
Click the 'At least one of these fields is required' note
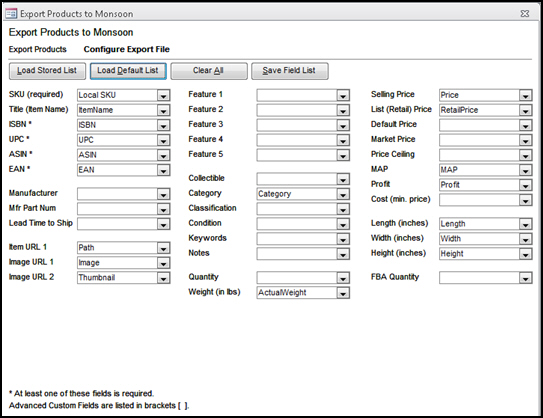coord(81,394)
